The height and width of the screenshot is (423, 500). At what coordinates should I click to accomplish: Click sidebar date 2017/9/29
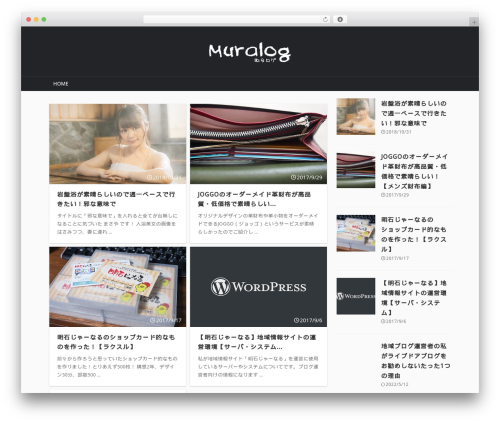[x=395, y=195]
